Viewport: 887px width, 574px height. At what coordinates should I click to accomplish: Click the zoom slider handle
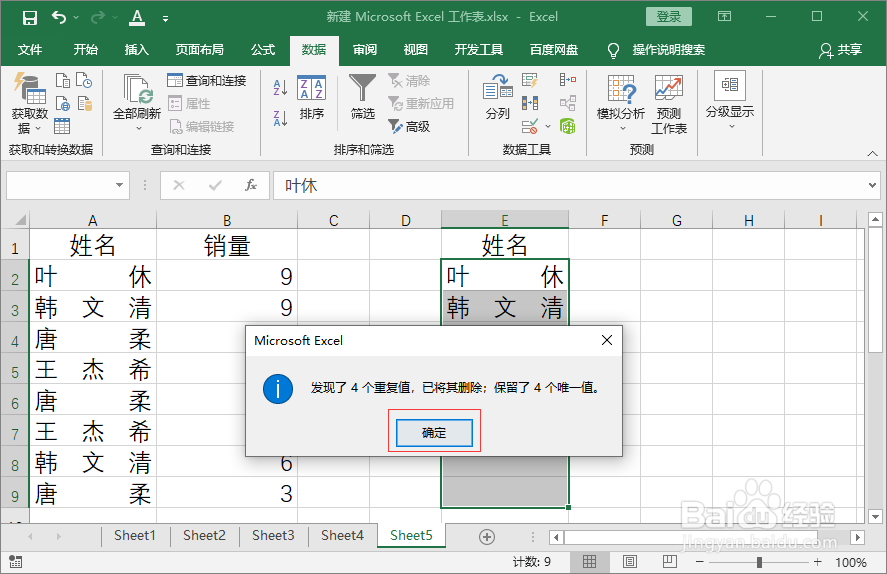coord(759,562)
